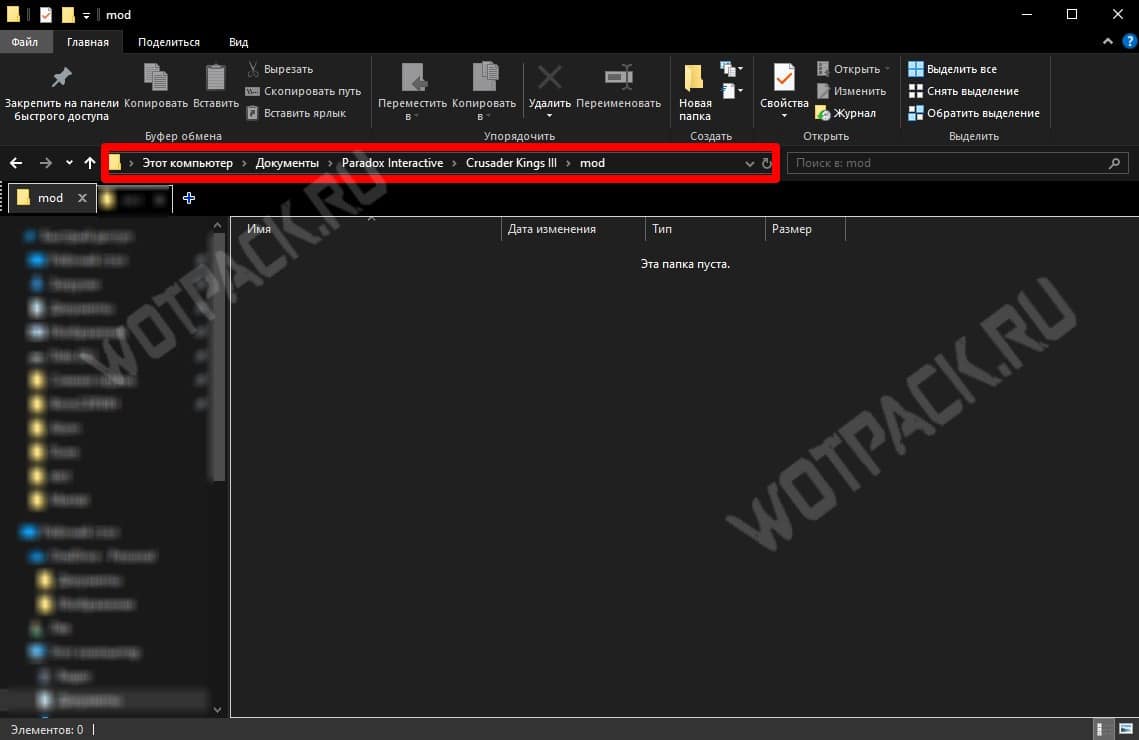Click Выделить все button

952,69
